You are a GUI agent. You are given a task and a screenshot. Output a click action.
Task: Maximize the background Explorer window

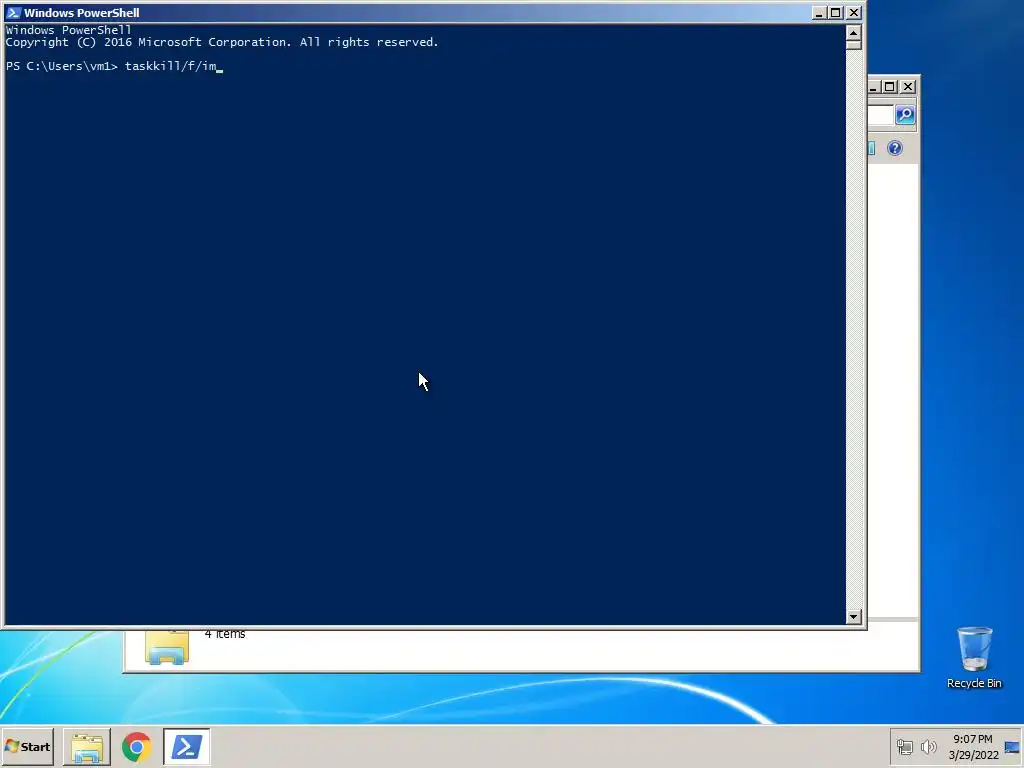coord(889,86)
